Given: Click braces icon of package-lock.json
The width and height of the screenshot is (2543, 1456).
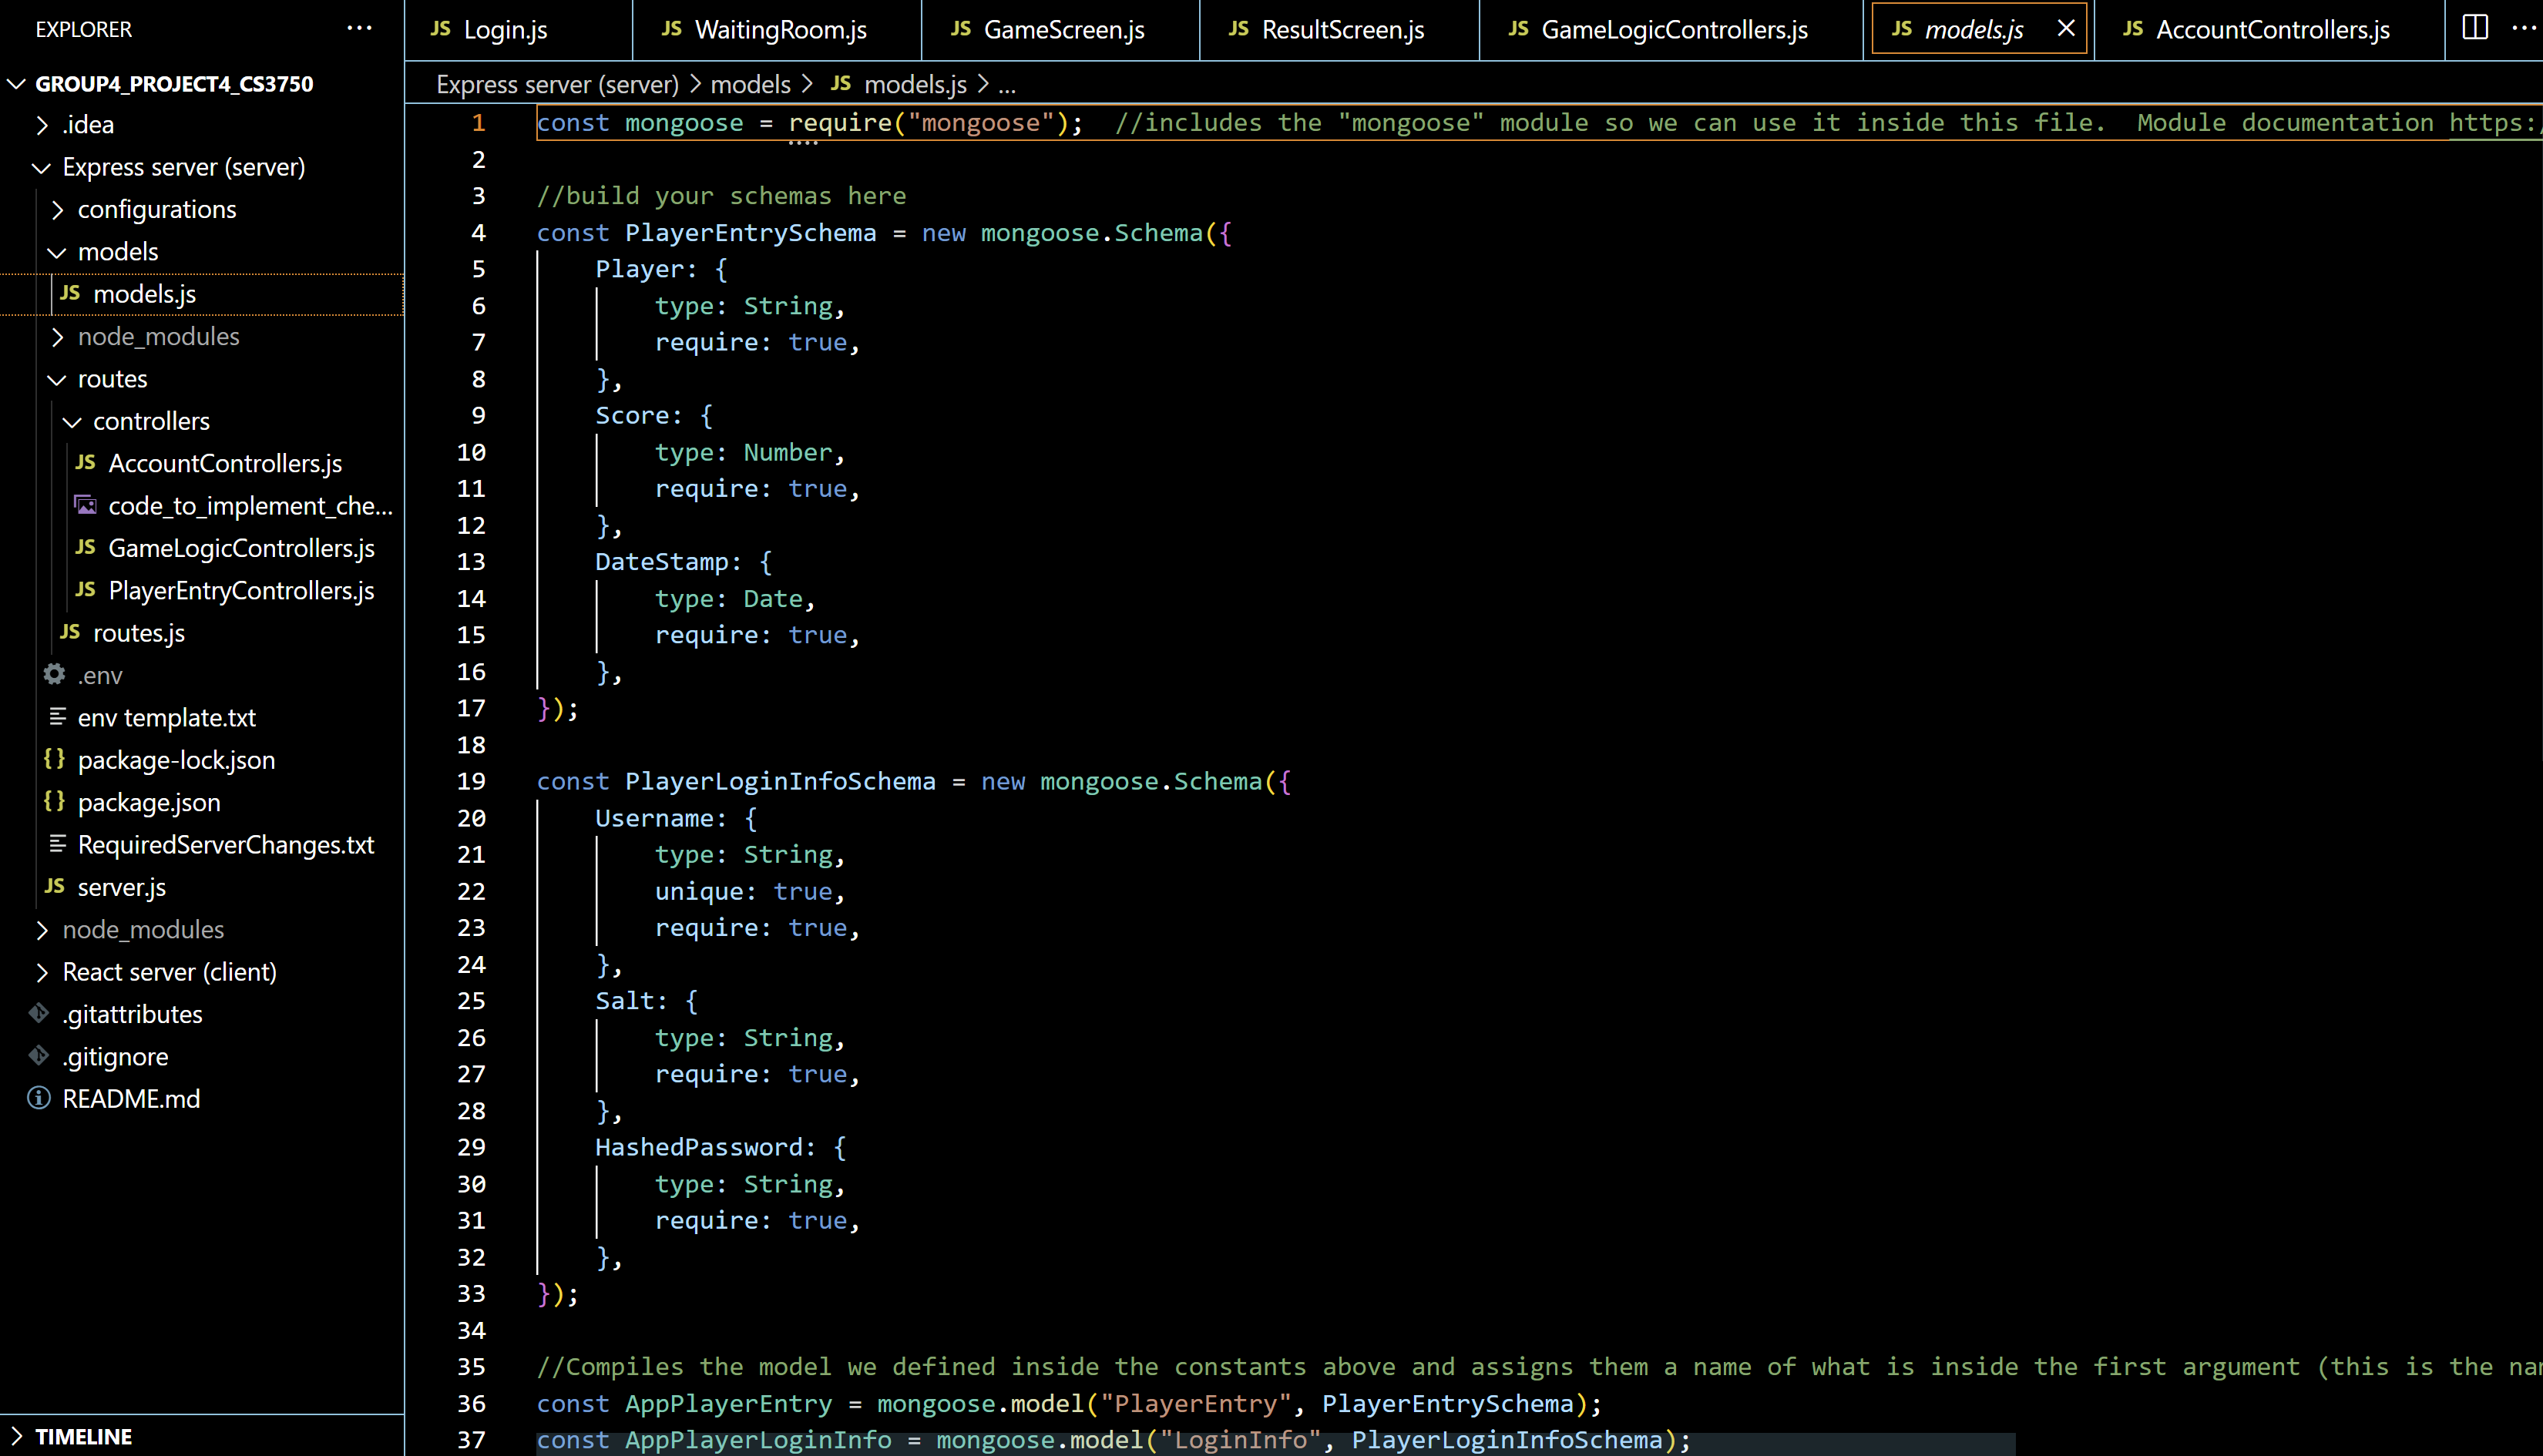Looking at the screenshot, I should tap(55, 759).
